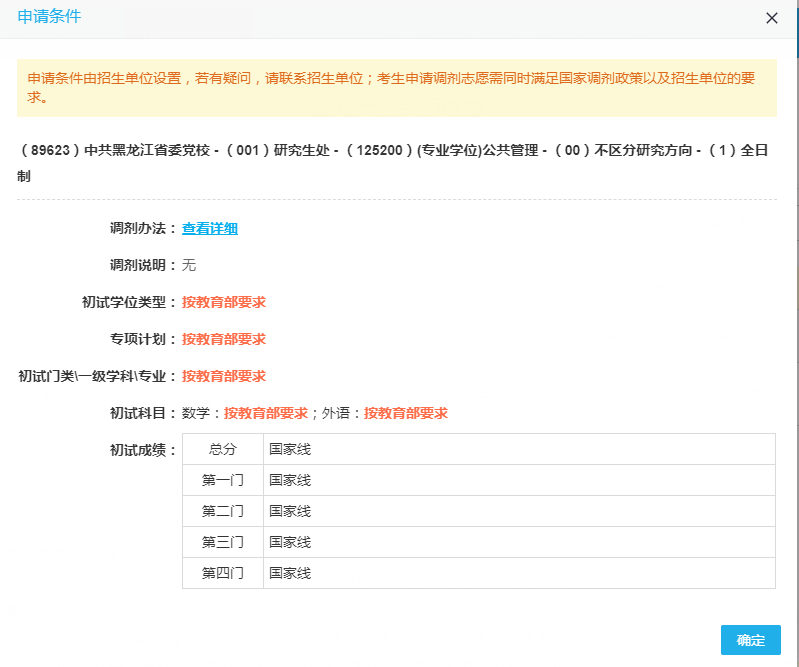This screenshot has height=667, width=799.
Task: Click the 初试成绩 label
Action: 143,450
